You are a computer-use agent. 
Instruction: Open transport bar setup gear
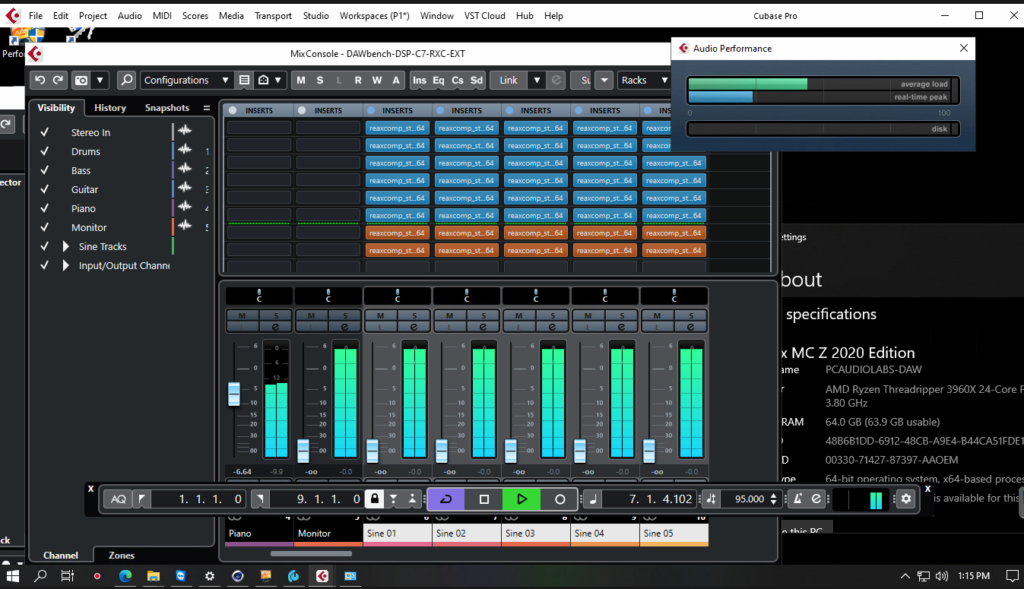906,499
